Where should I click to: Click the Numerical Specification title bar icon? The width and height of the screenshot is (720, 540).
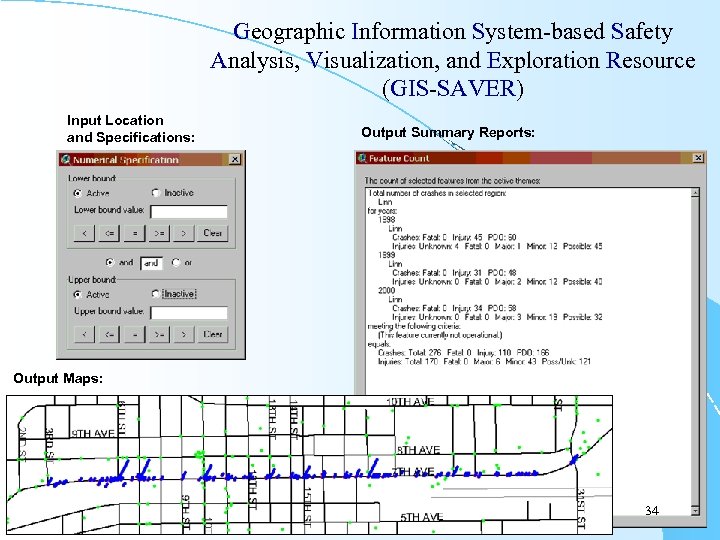coord(65,159)
